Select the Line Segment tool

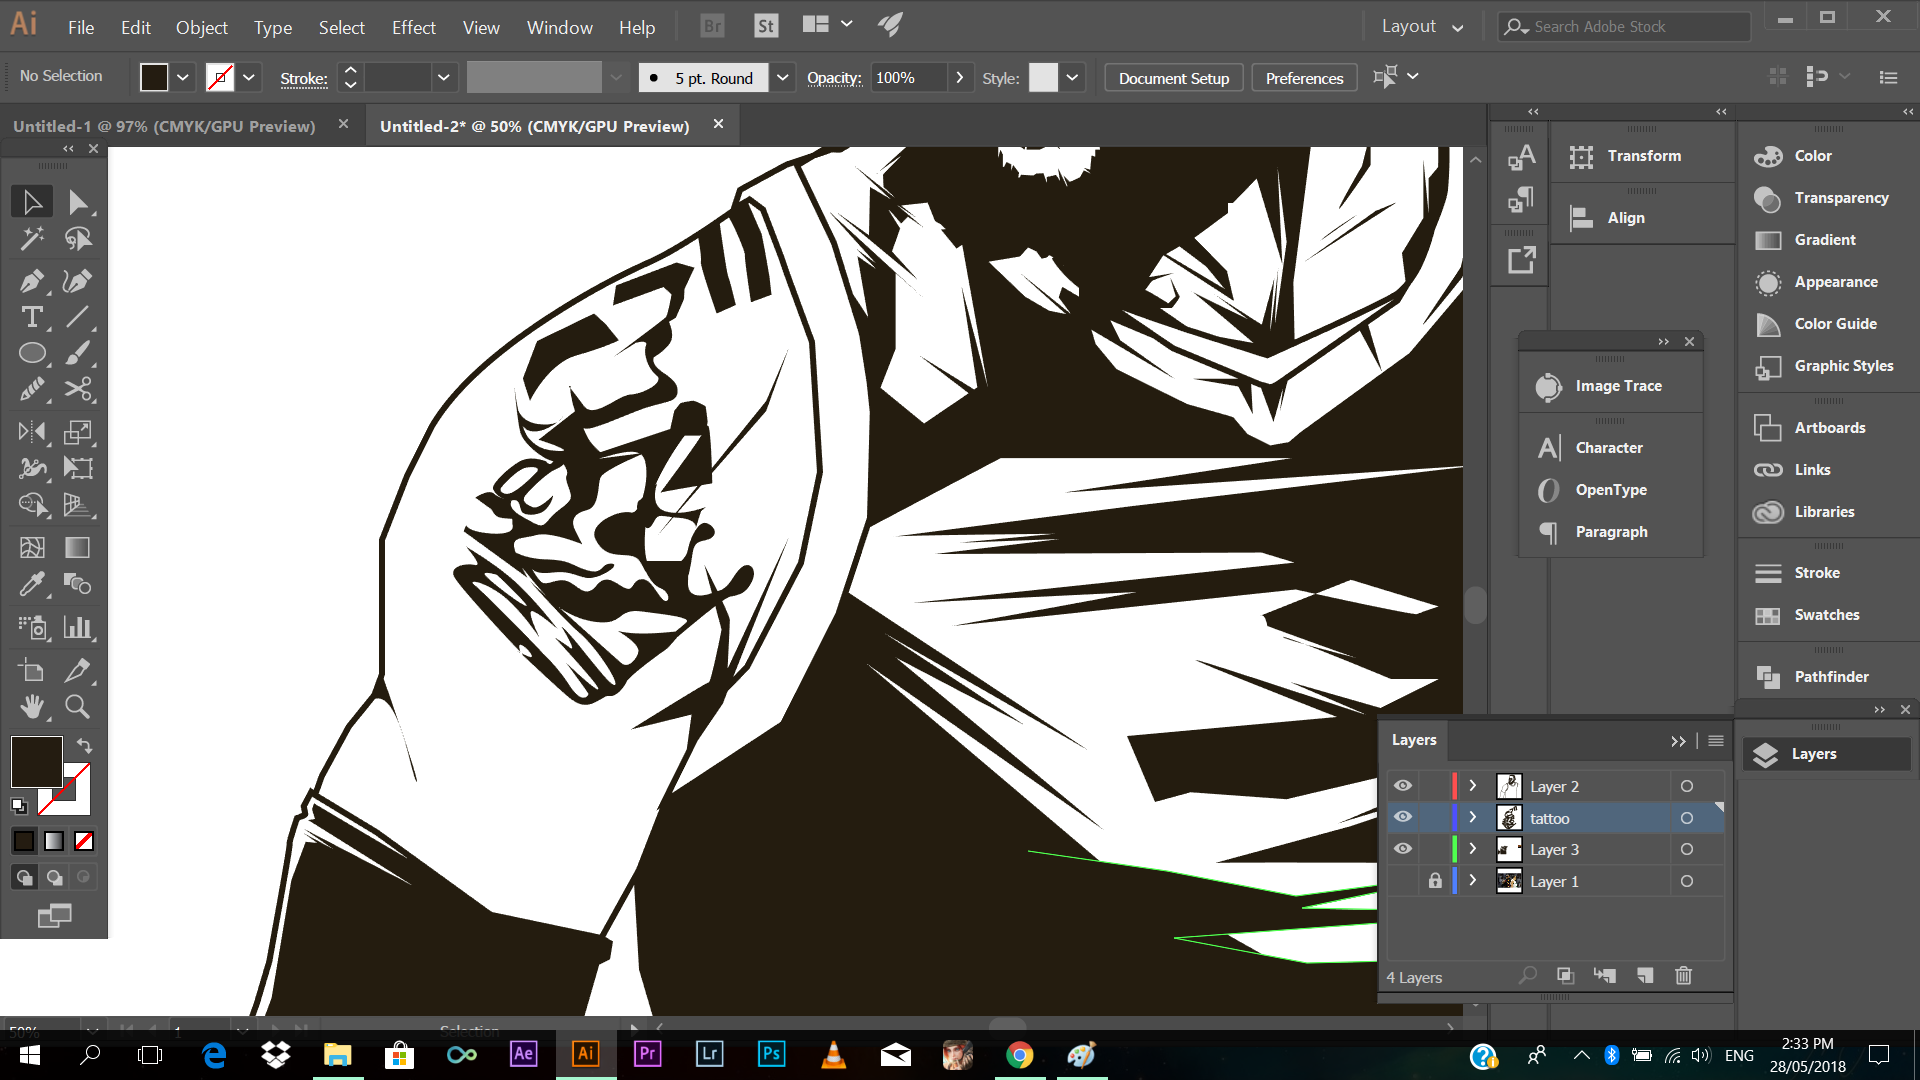[78, 317]
